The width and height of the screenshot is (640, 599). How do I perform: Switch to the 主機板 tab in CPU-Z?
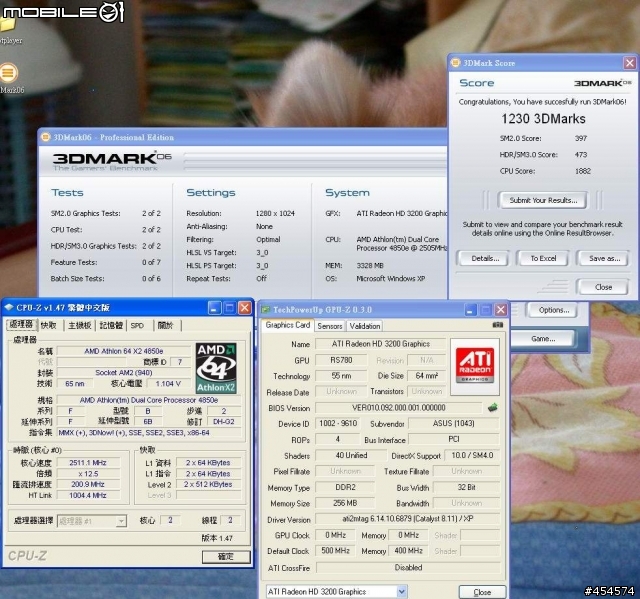coord(79,325)
